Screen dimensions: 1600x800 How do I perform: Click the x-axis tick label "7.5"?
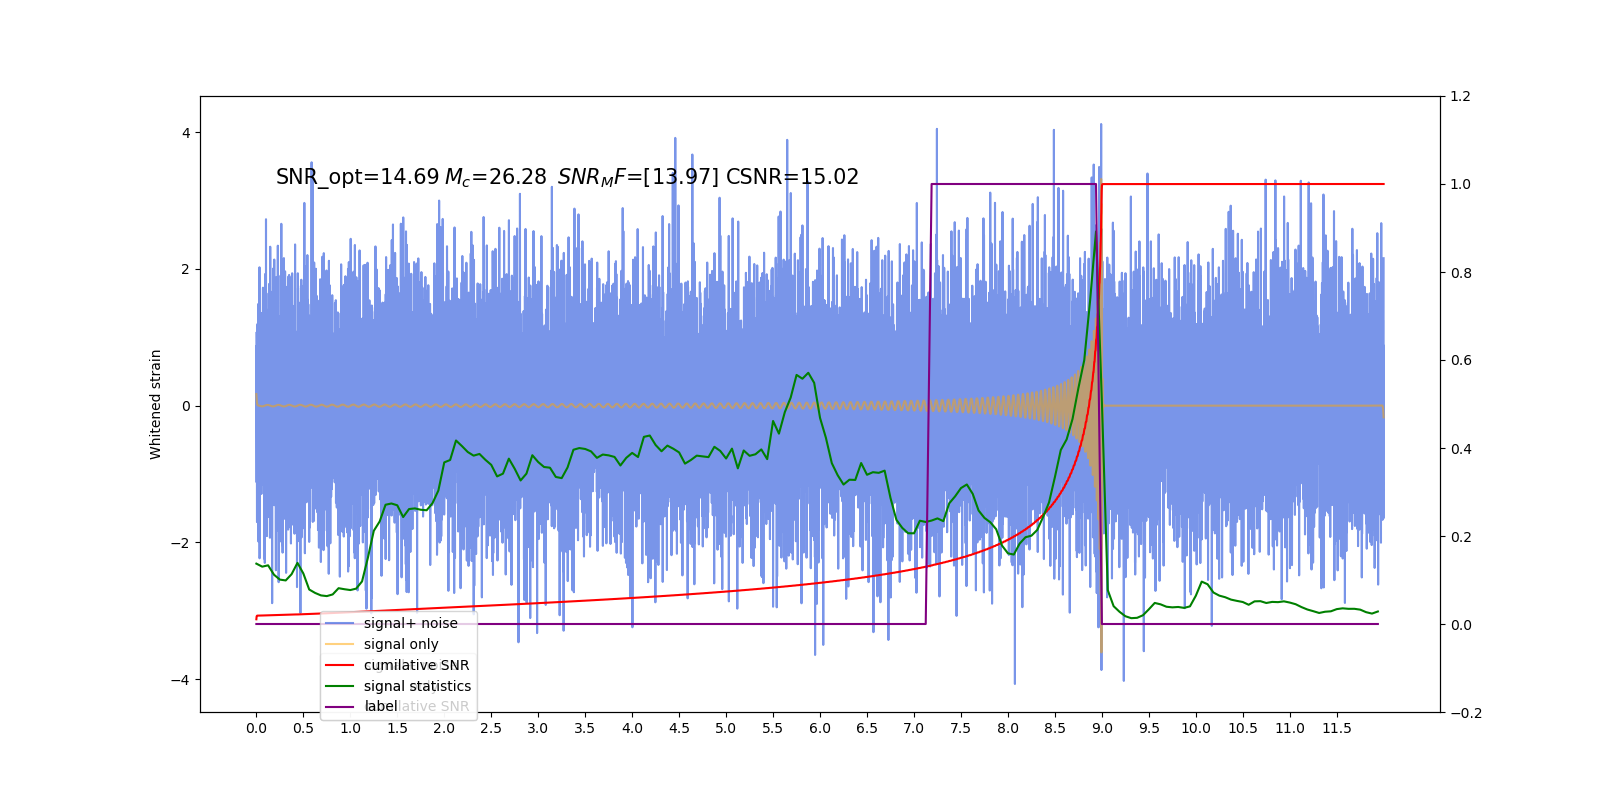[961, 728]
